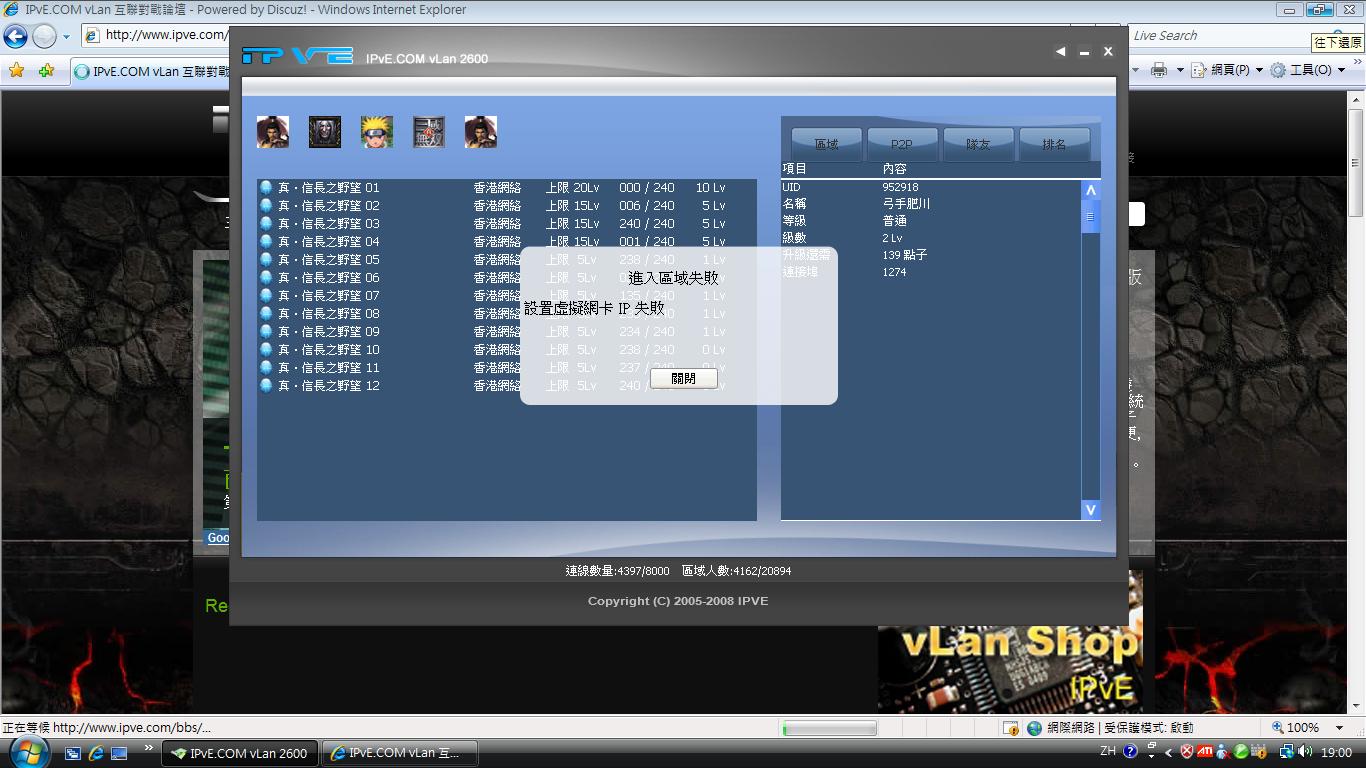Switch to the P2P tab
The image size is (1366, 768).
pyautogui.click(x=902, y=144)
